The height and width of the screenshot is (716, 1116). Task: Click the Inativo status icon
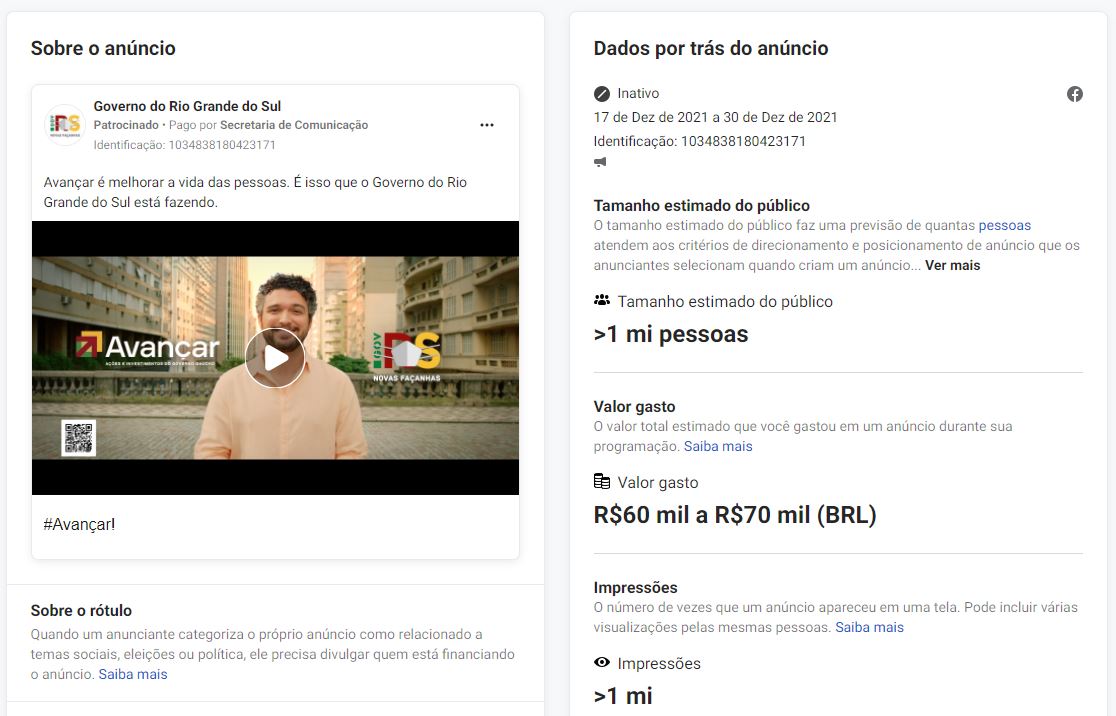click(x=602, y=94)
